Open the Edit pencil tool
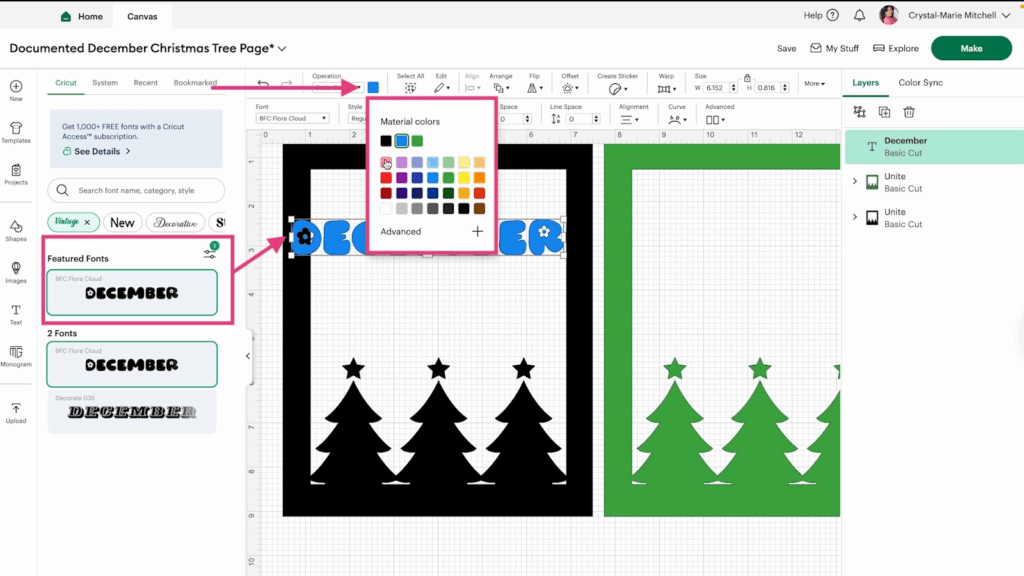This screenshot has height=576, width=1024. tap(441, 88)
